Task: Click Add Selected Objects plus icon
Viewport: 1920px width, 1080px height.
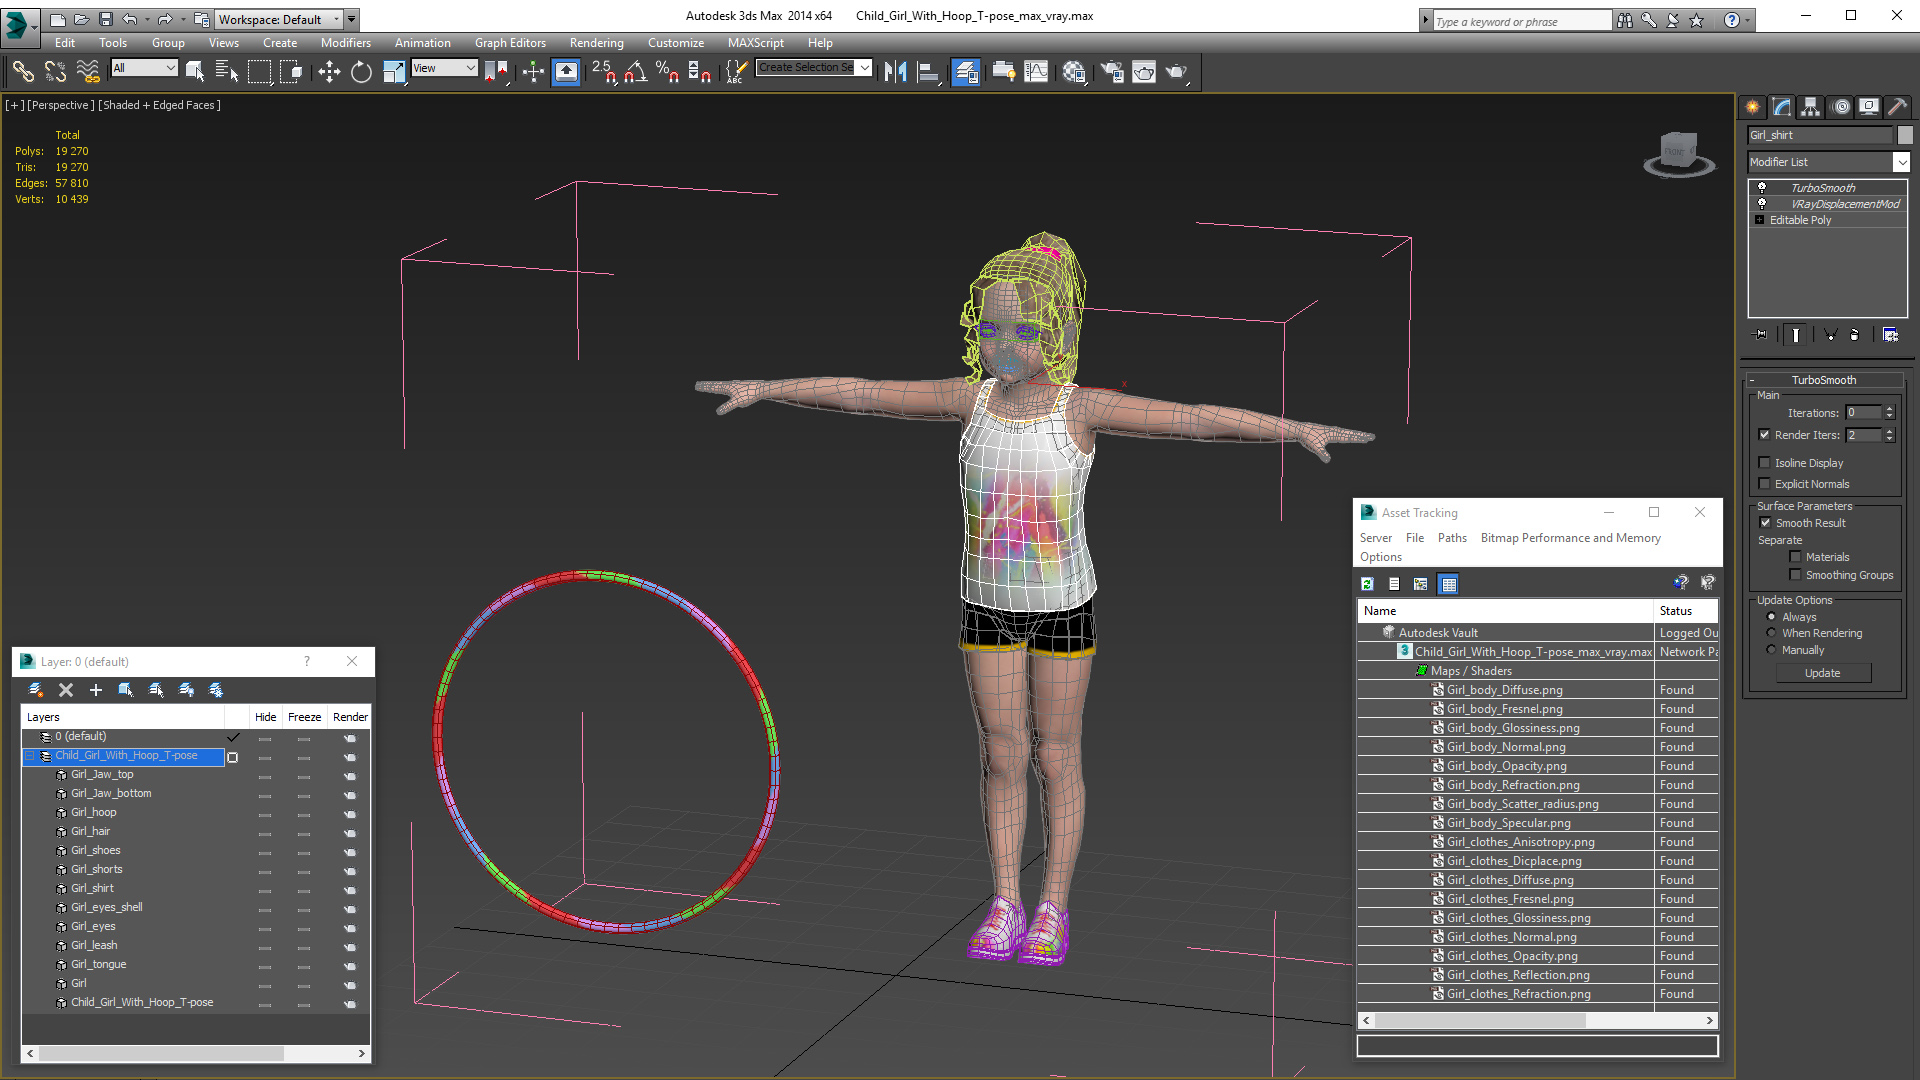Action: point(96,690)
